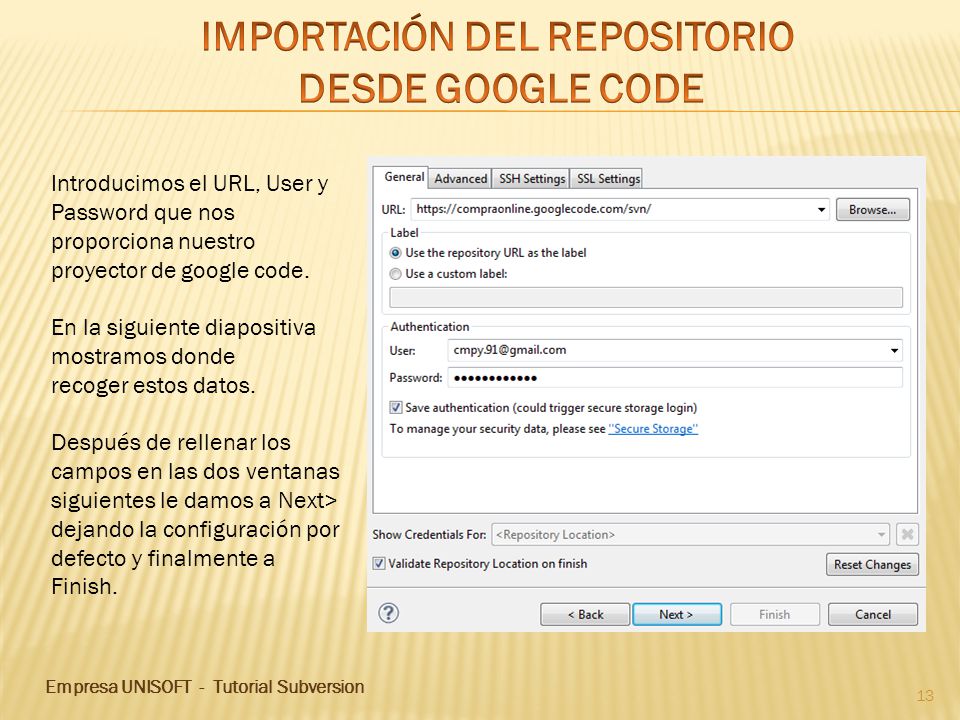The image size is (960, 720).
Task: Click the slide number 13
Action: point(925,696)
